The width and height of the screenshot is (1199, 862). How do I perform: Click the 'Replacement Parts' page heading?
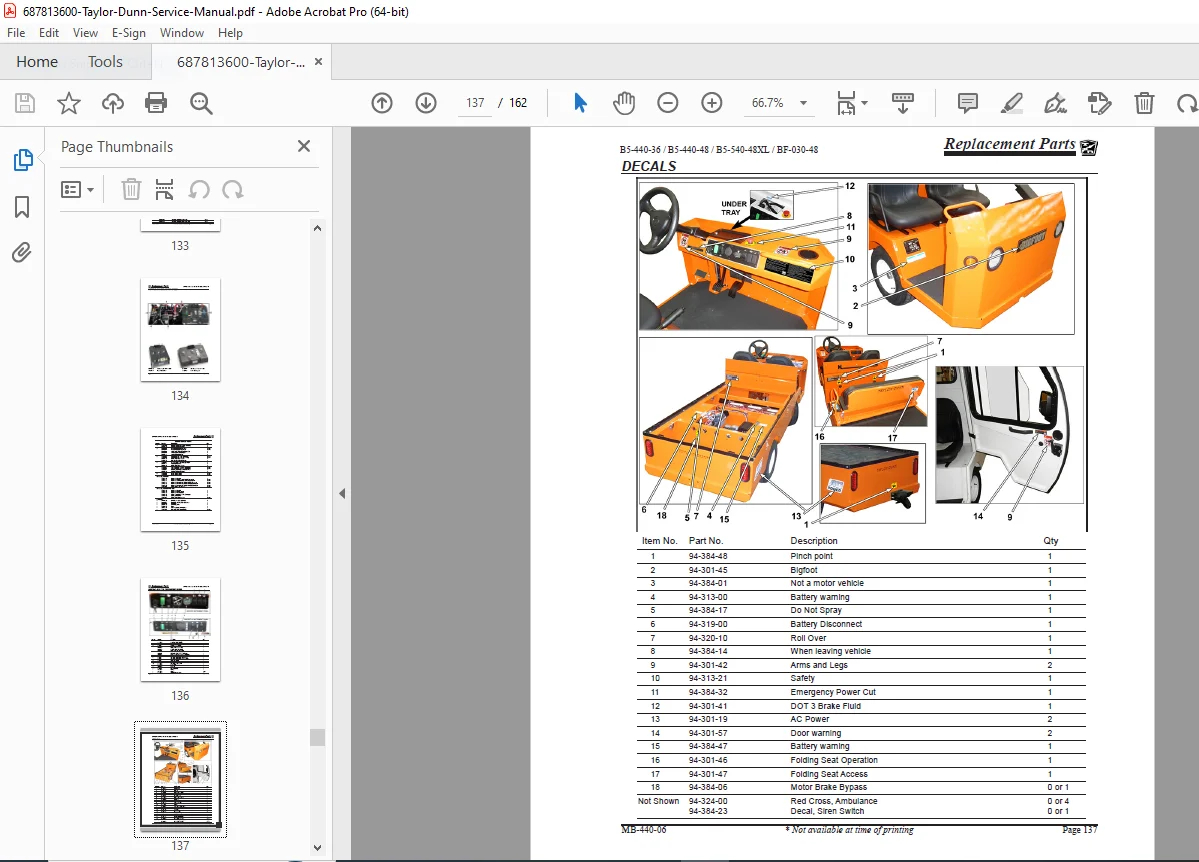click(1009, 144)
